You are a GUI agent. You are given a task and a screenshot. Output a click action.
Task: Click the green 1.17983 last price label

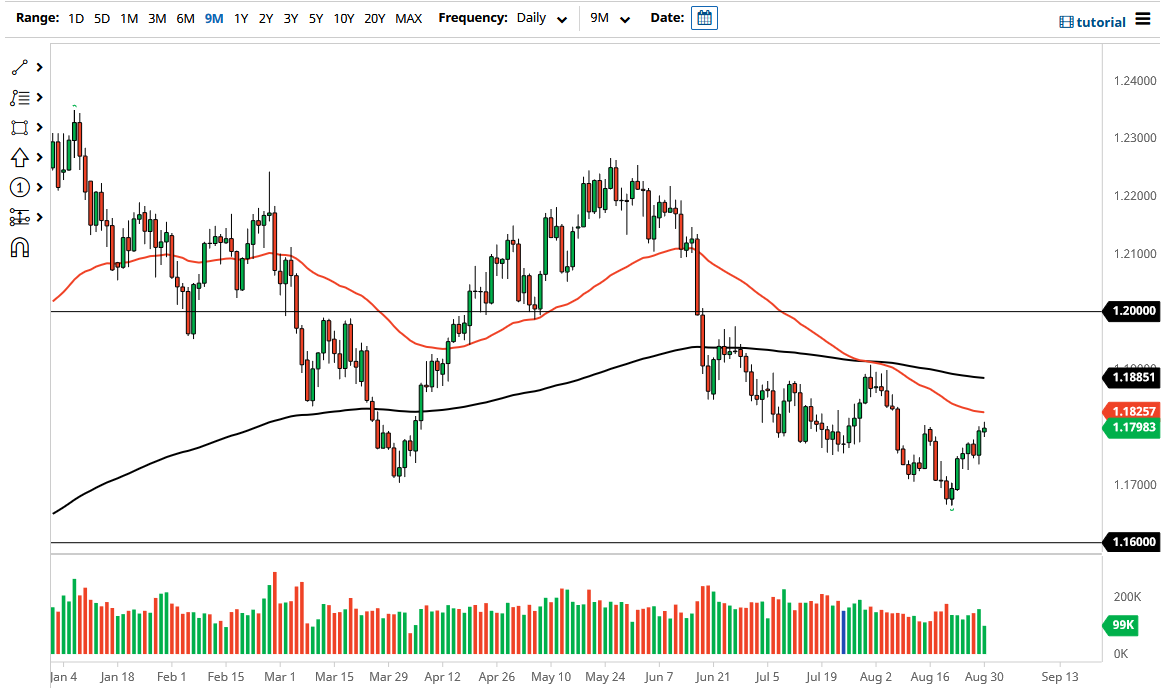[x=1133, y=427]
